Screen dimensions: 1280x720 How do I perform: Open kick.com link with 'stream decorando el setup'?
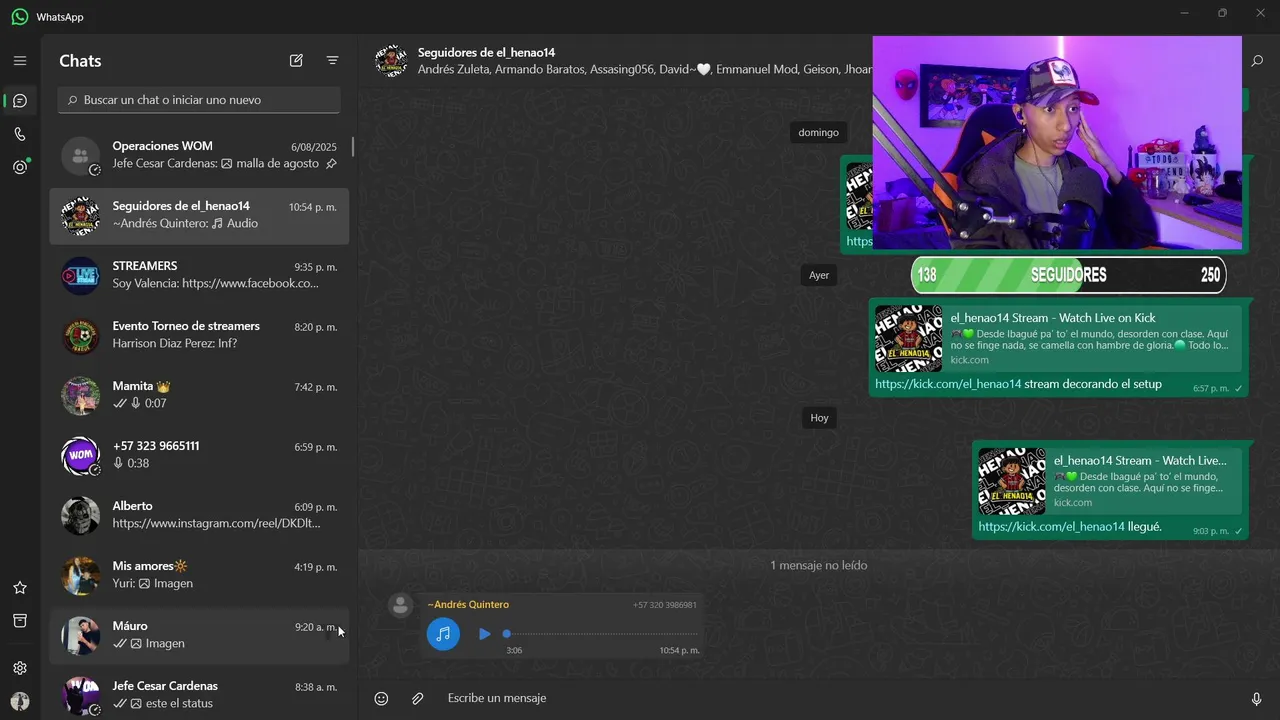point(948,384)
